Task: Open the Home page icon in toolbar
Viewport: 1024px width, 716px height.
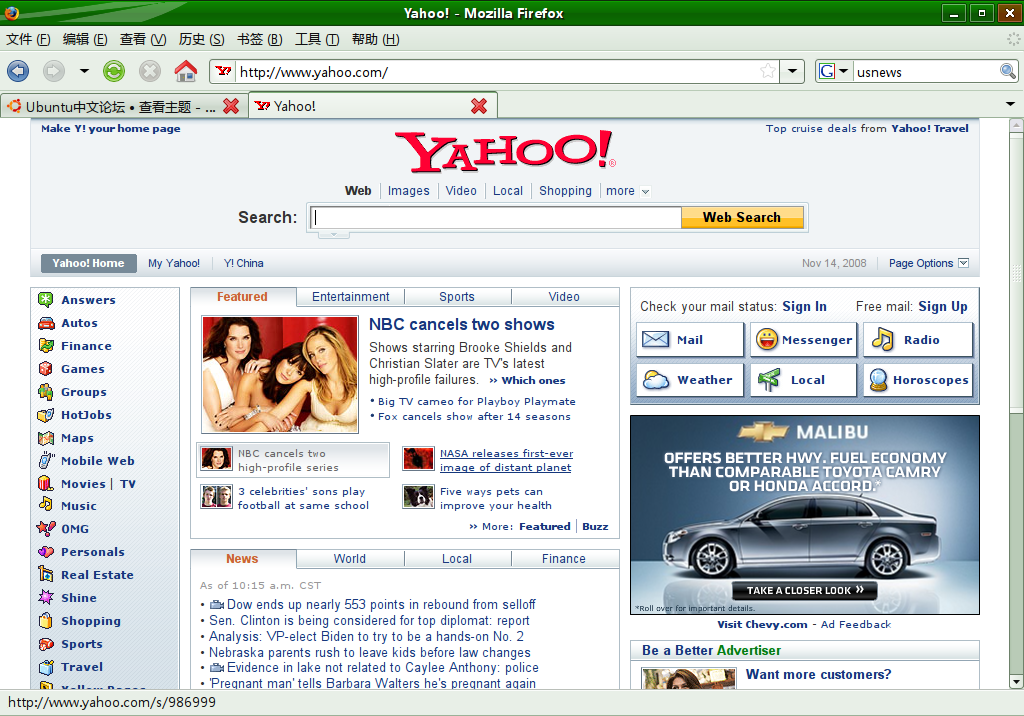Action: [x=185, y=71]
